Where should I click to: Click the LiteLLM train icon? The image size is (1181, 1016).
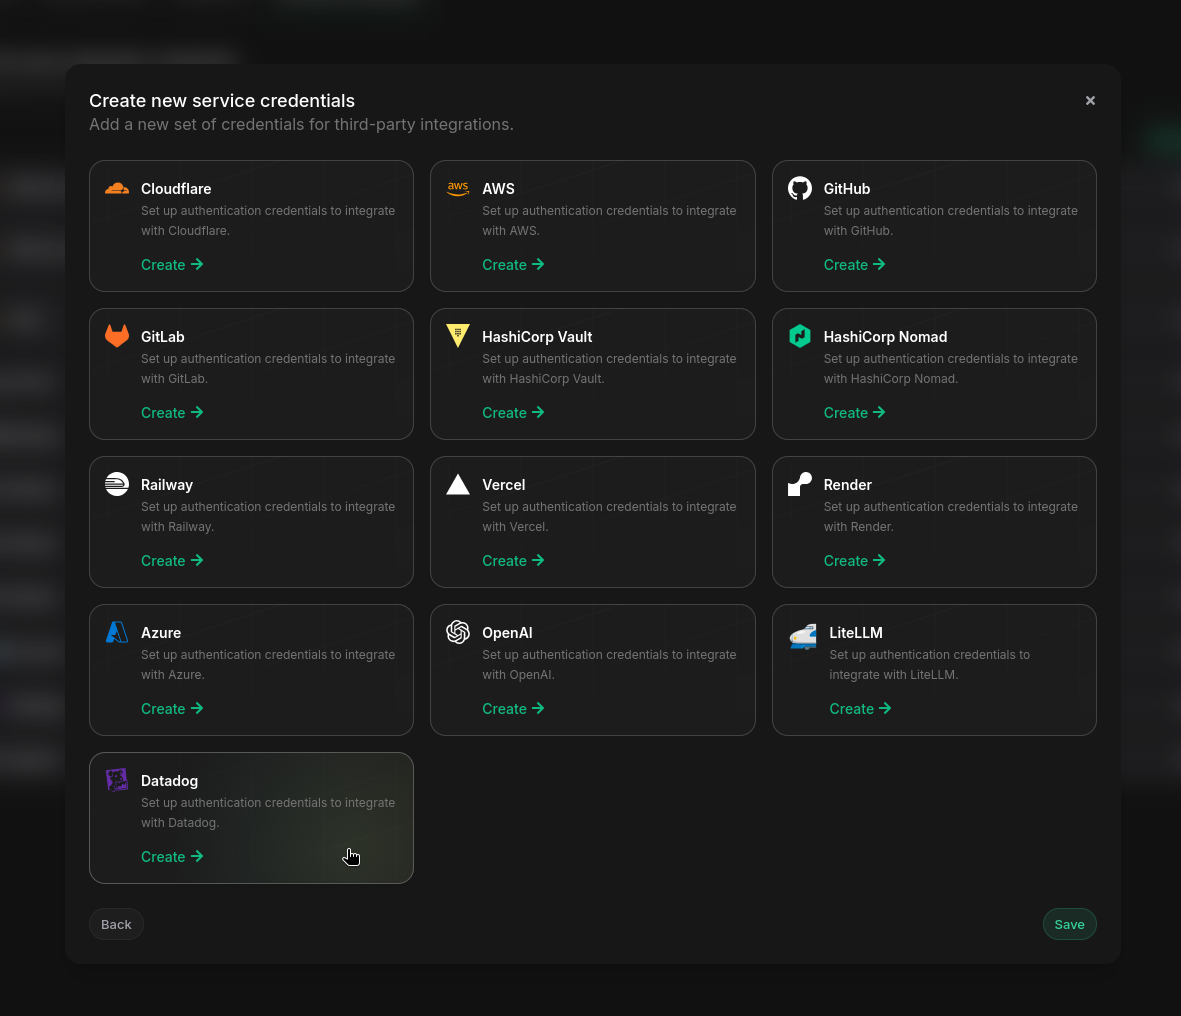(x=803, y=636)
